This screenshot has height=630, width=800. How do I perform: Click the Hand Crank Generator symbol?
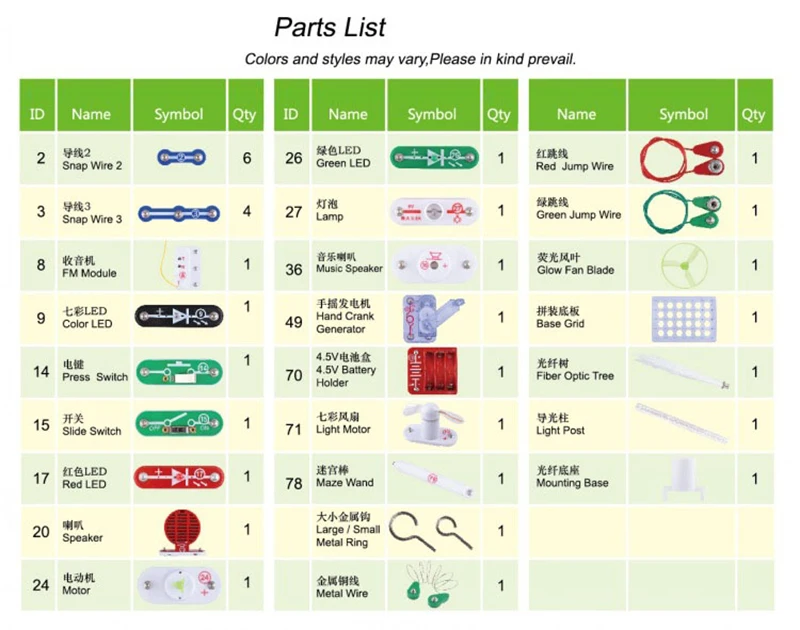pos(433,318)
